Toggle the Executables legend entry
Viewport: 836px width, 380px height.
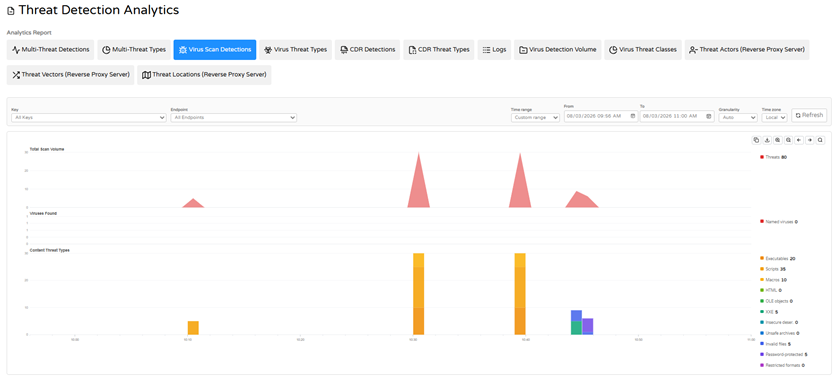click(x=778, y=258)
